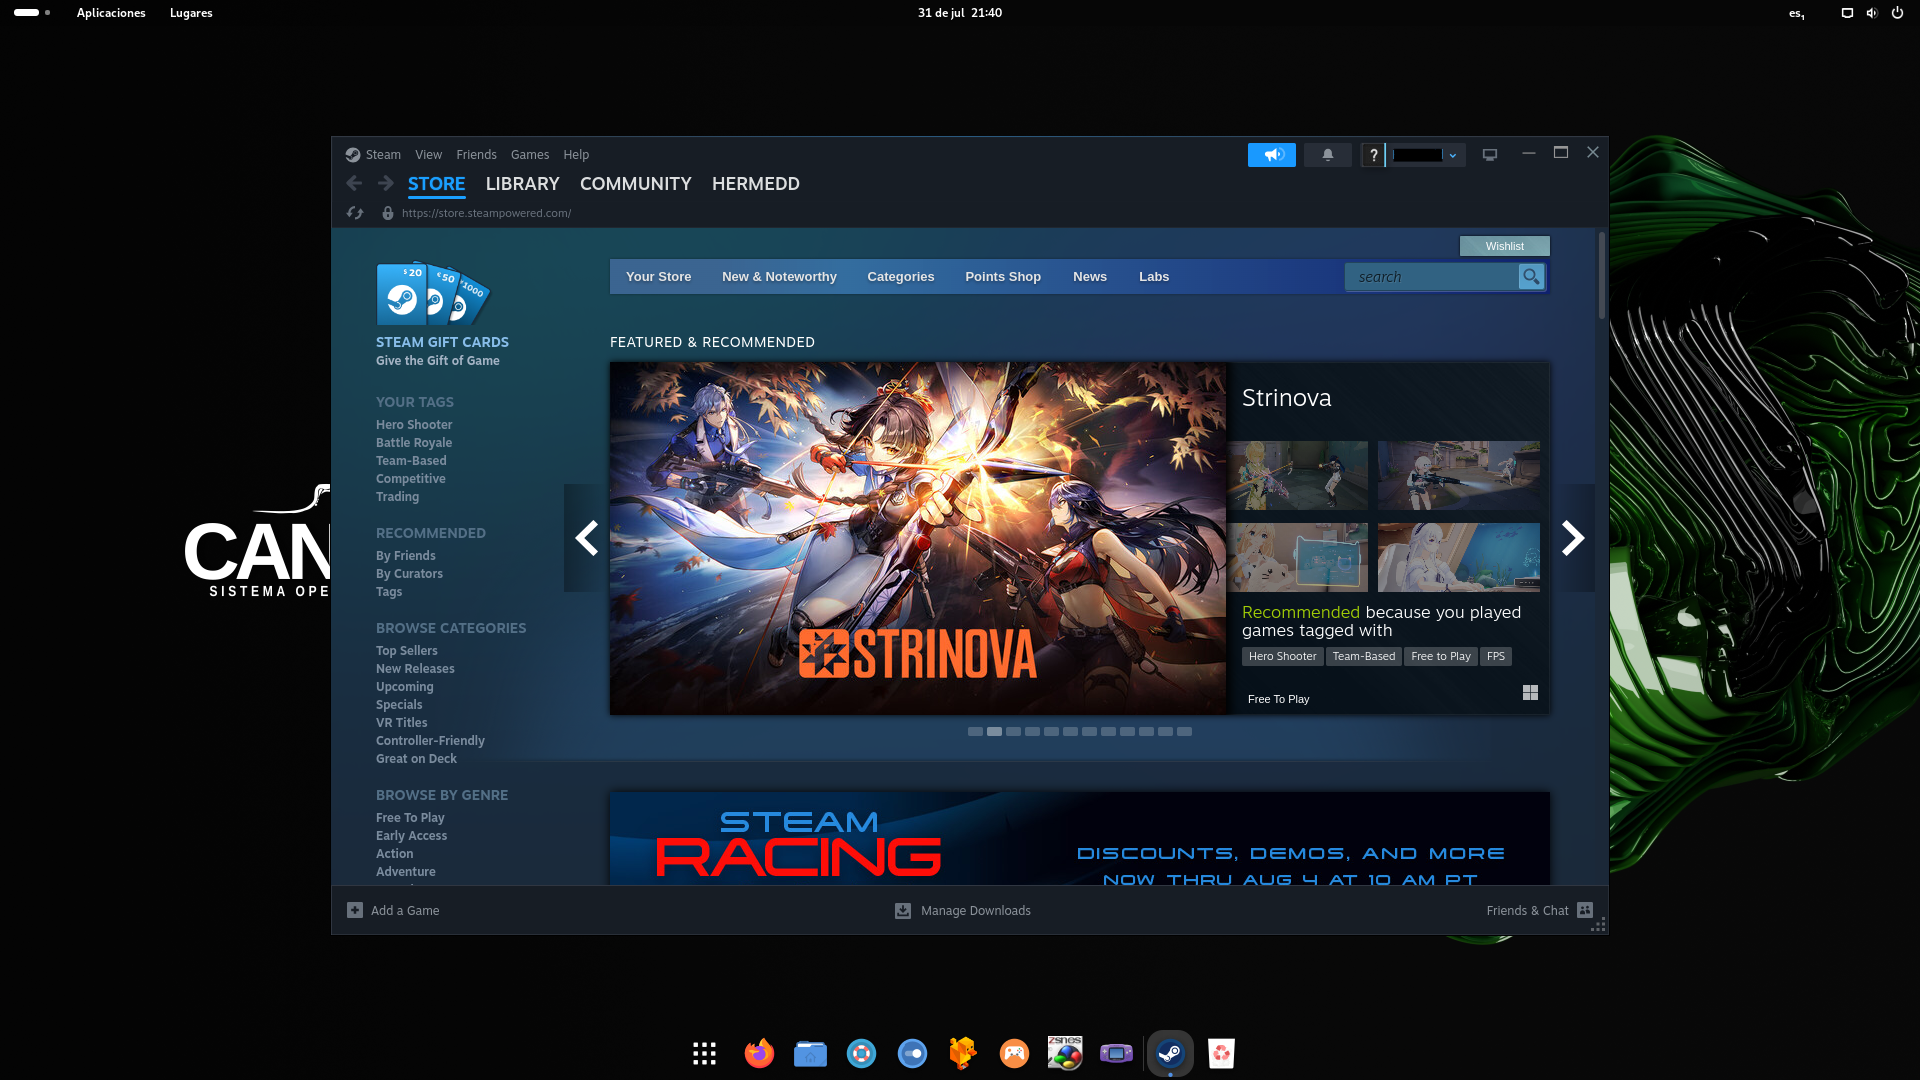Open the View menu
The height and width of the screenshot is (1080, 1920).
pos(428,155)
